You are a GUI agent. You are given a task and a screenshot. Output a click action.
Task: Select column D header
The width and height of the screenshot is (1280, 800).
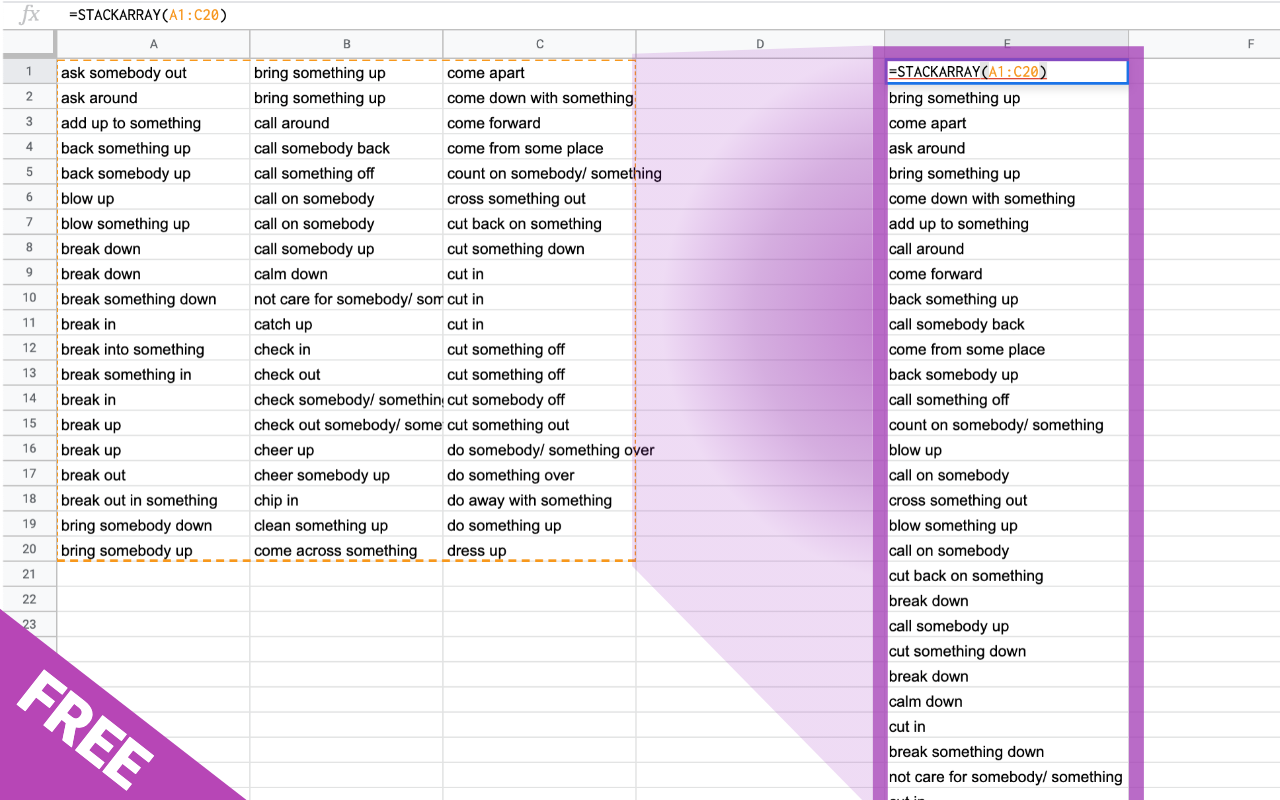click(760, 44)
